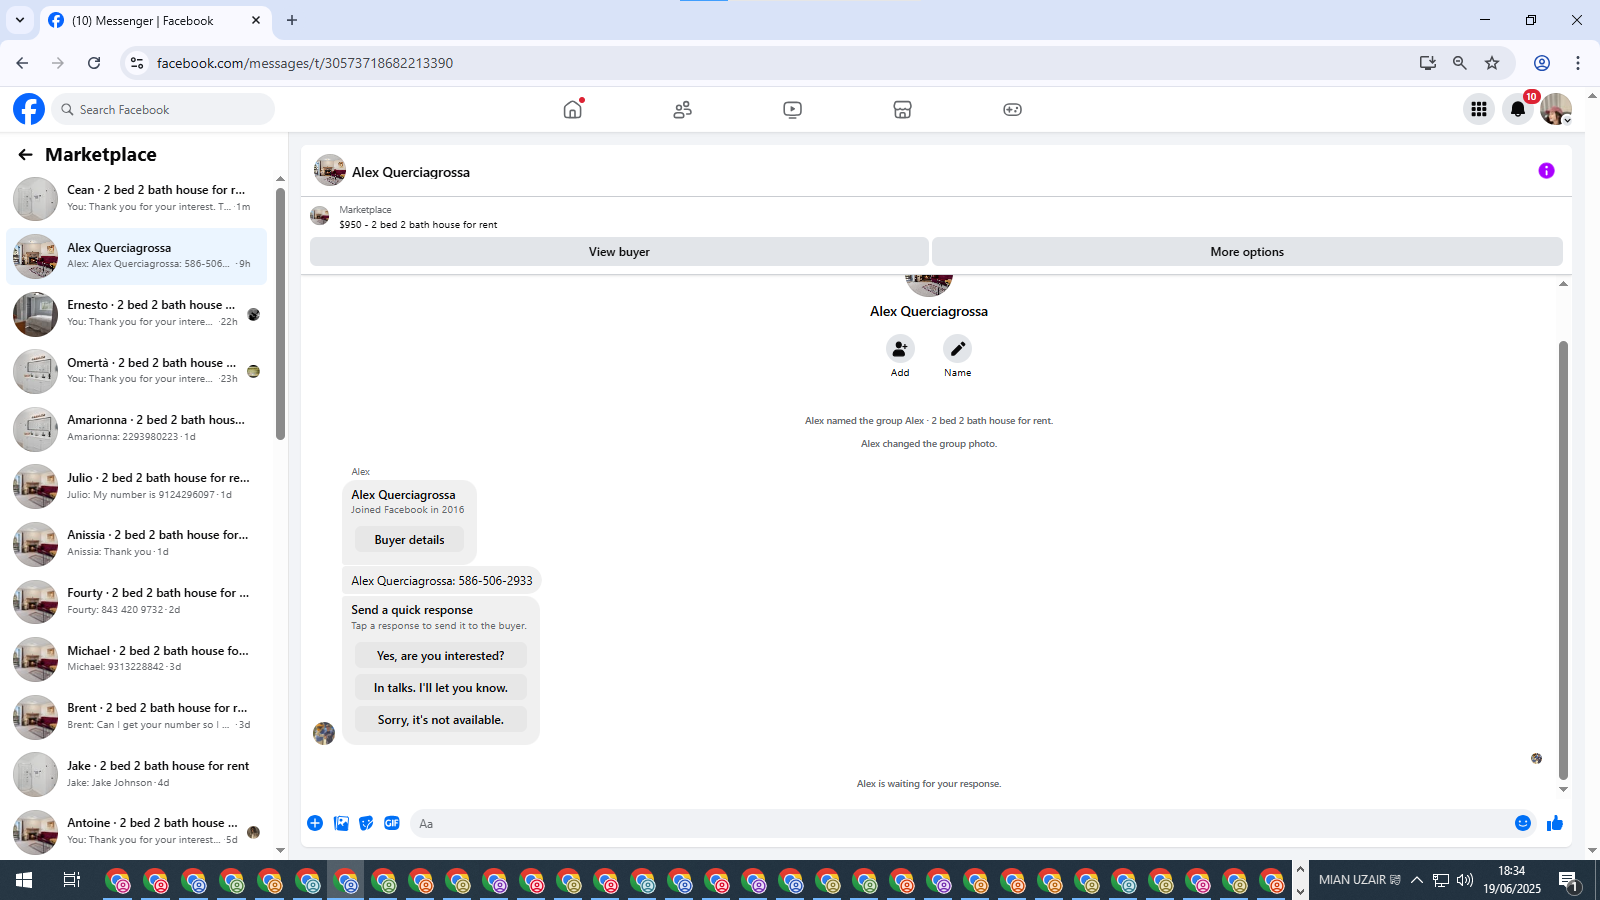Image resolution: width=1600 pixels, height=900 pixels.
Task: Open the Friends icon in top navigation
Action: pyautogui.click(x=683, y=110)
